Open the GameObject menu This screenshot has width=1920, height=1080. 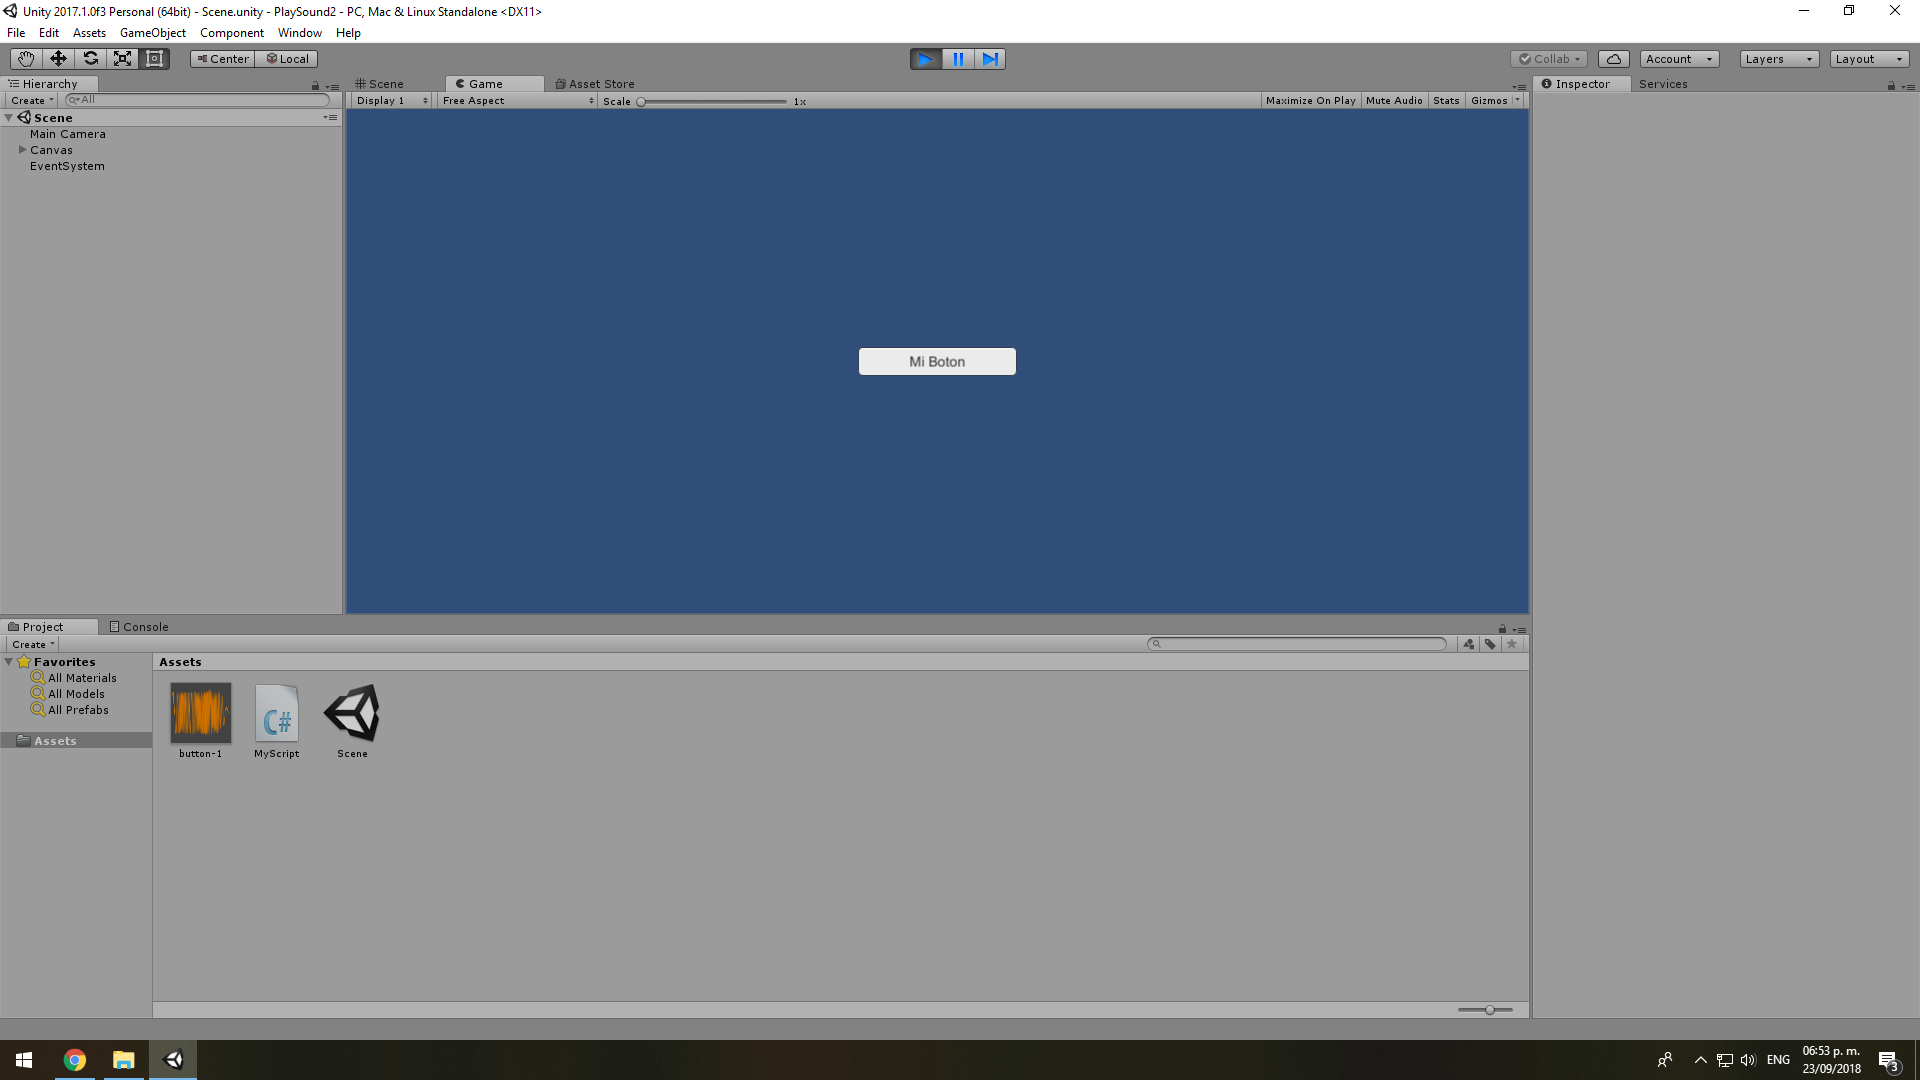point(152,33)
